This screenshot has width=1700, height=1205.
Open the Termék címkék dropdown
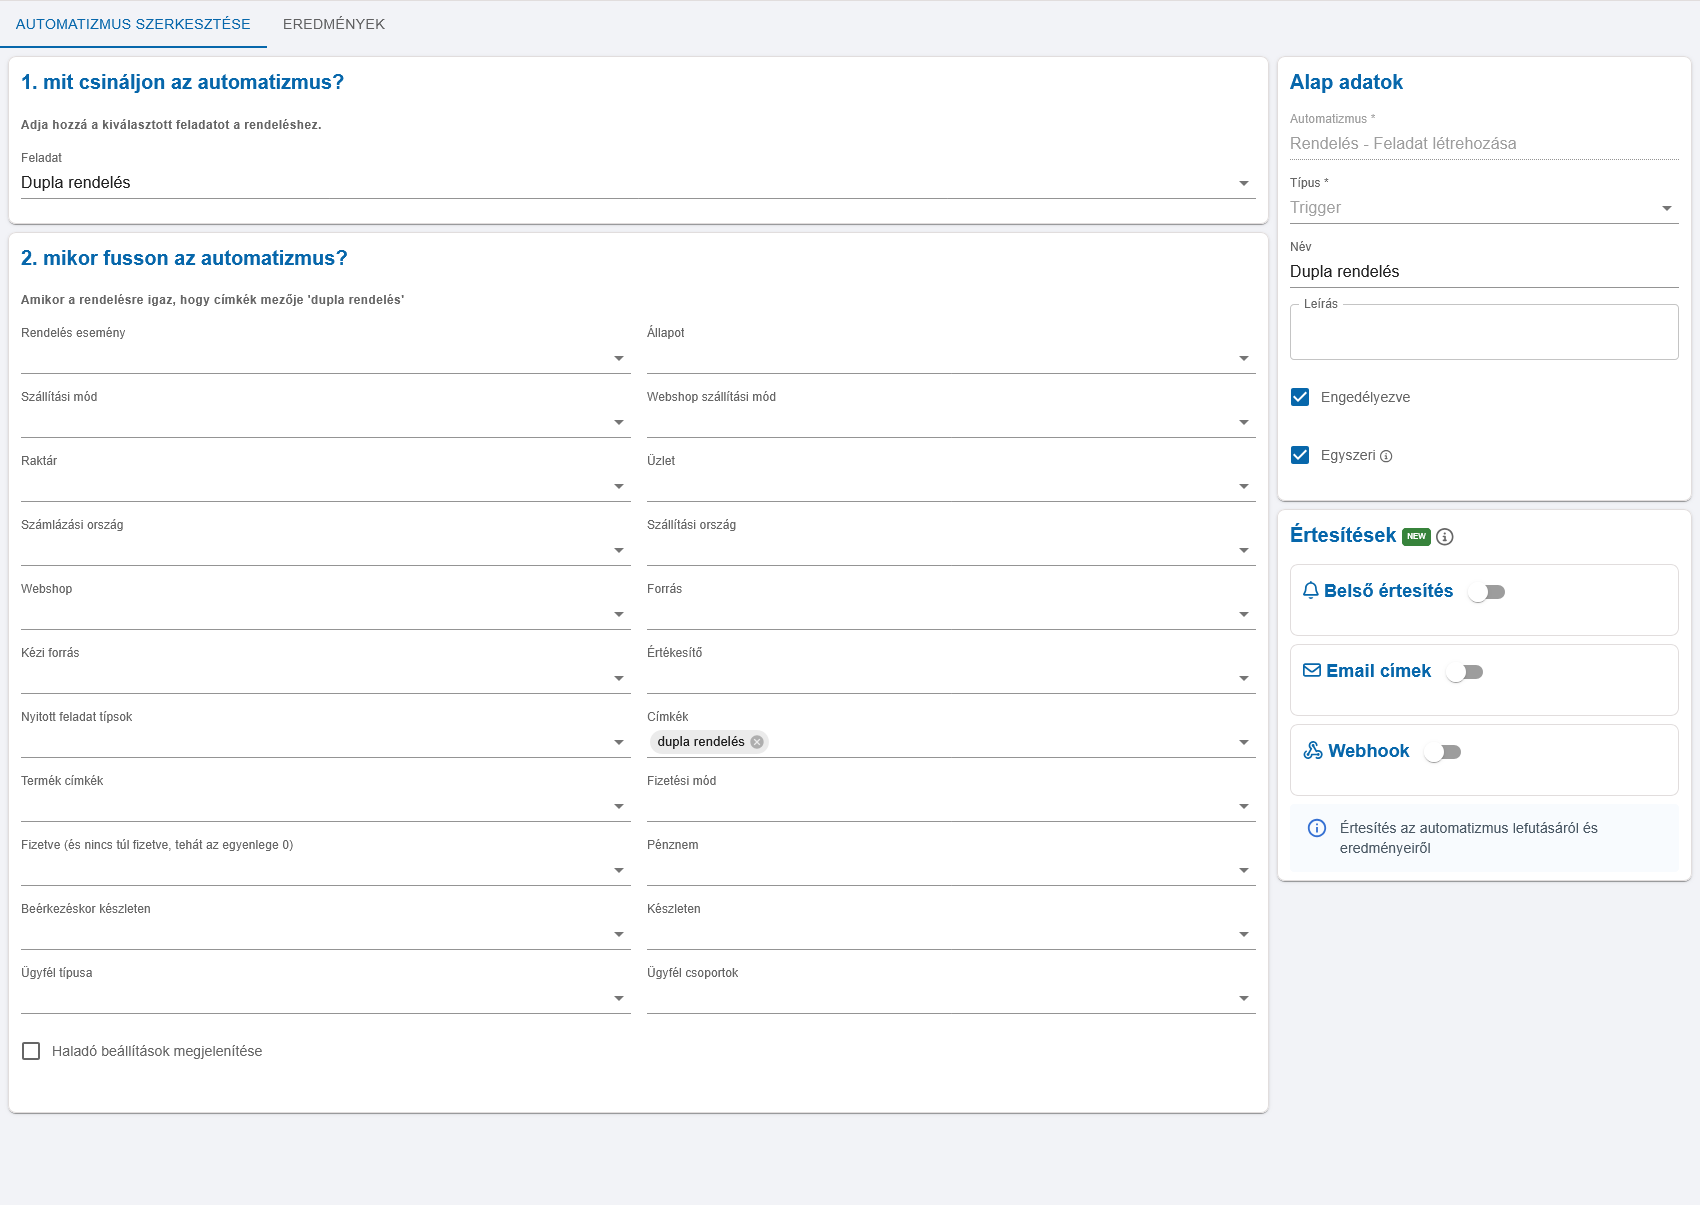[x=326, y=806]
